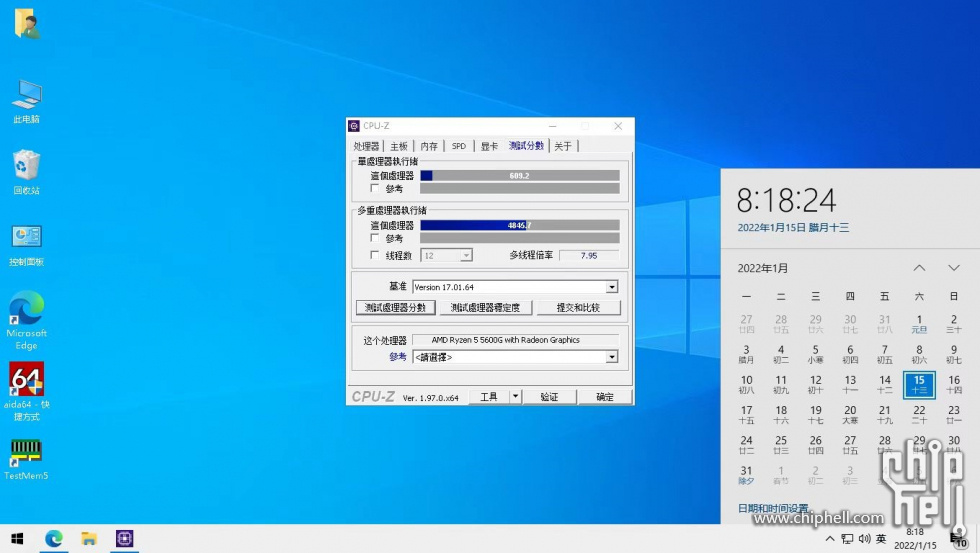Select January 20 大寒 in the calendar
980x553 pixels.
[850, 414]
